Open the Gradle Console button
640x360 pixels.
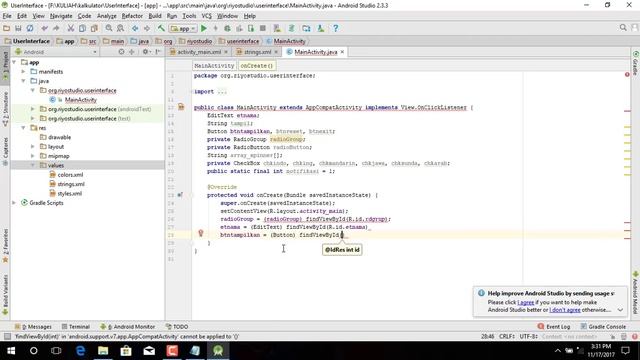[x=603, y=327]
